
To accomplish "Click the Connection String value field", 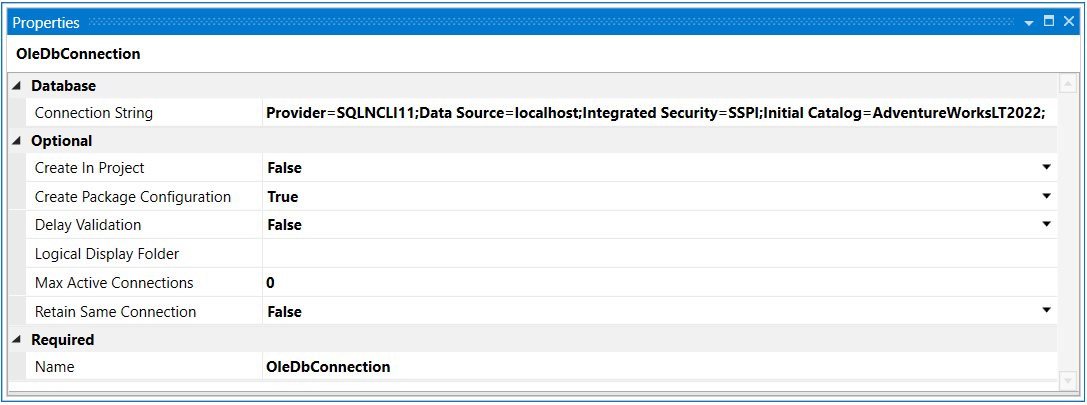I will coord(655,113).
